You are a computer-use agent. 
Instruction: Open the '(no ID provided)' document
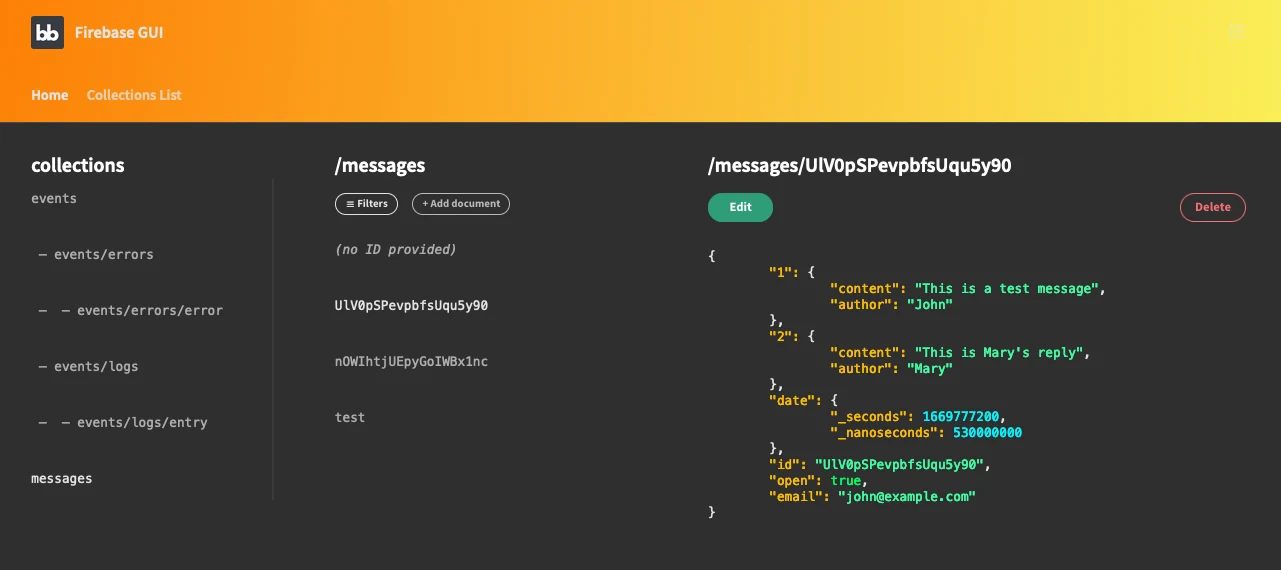click(395, 249)
